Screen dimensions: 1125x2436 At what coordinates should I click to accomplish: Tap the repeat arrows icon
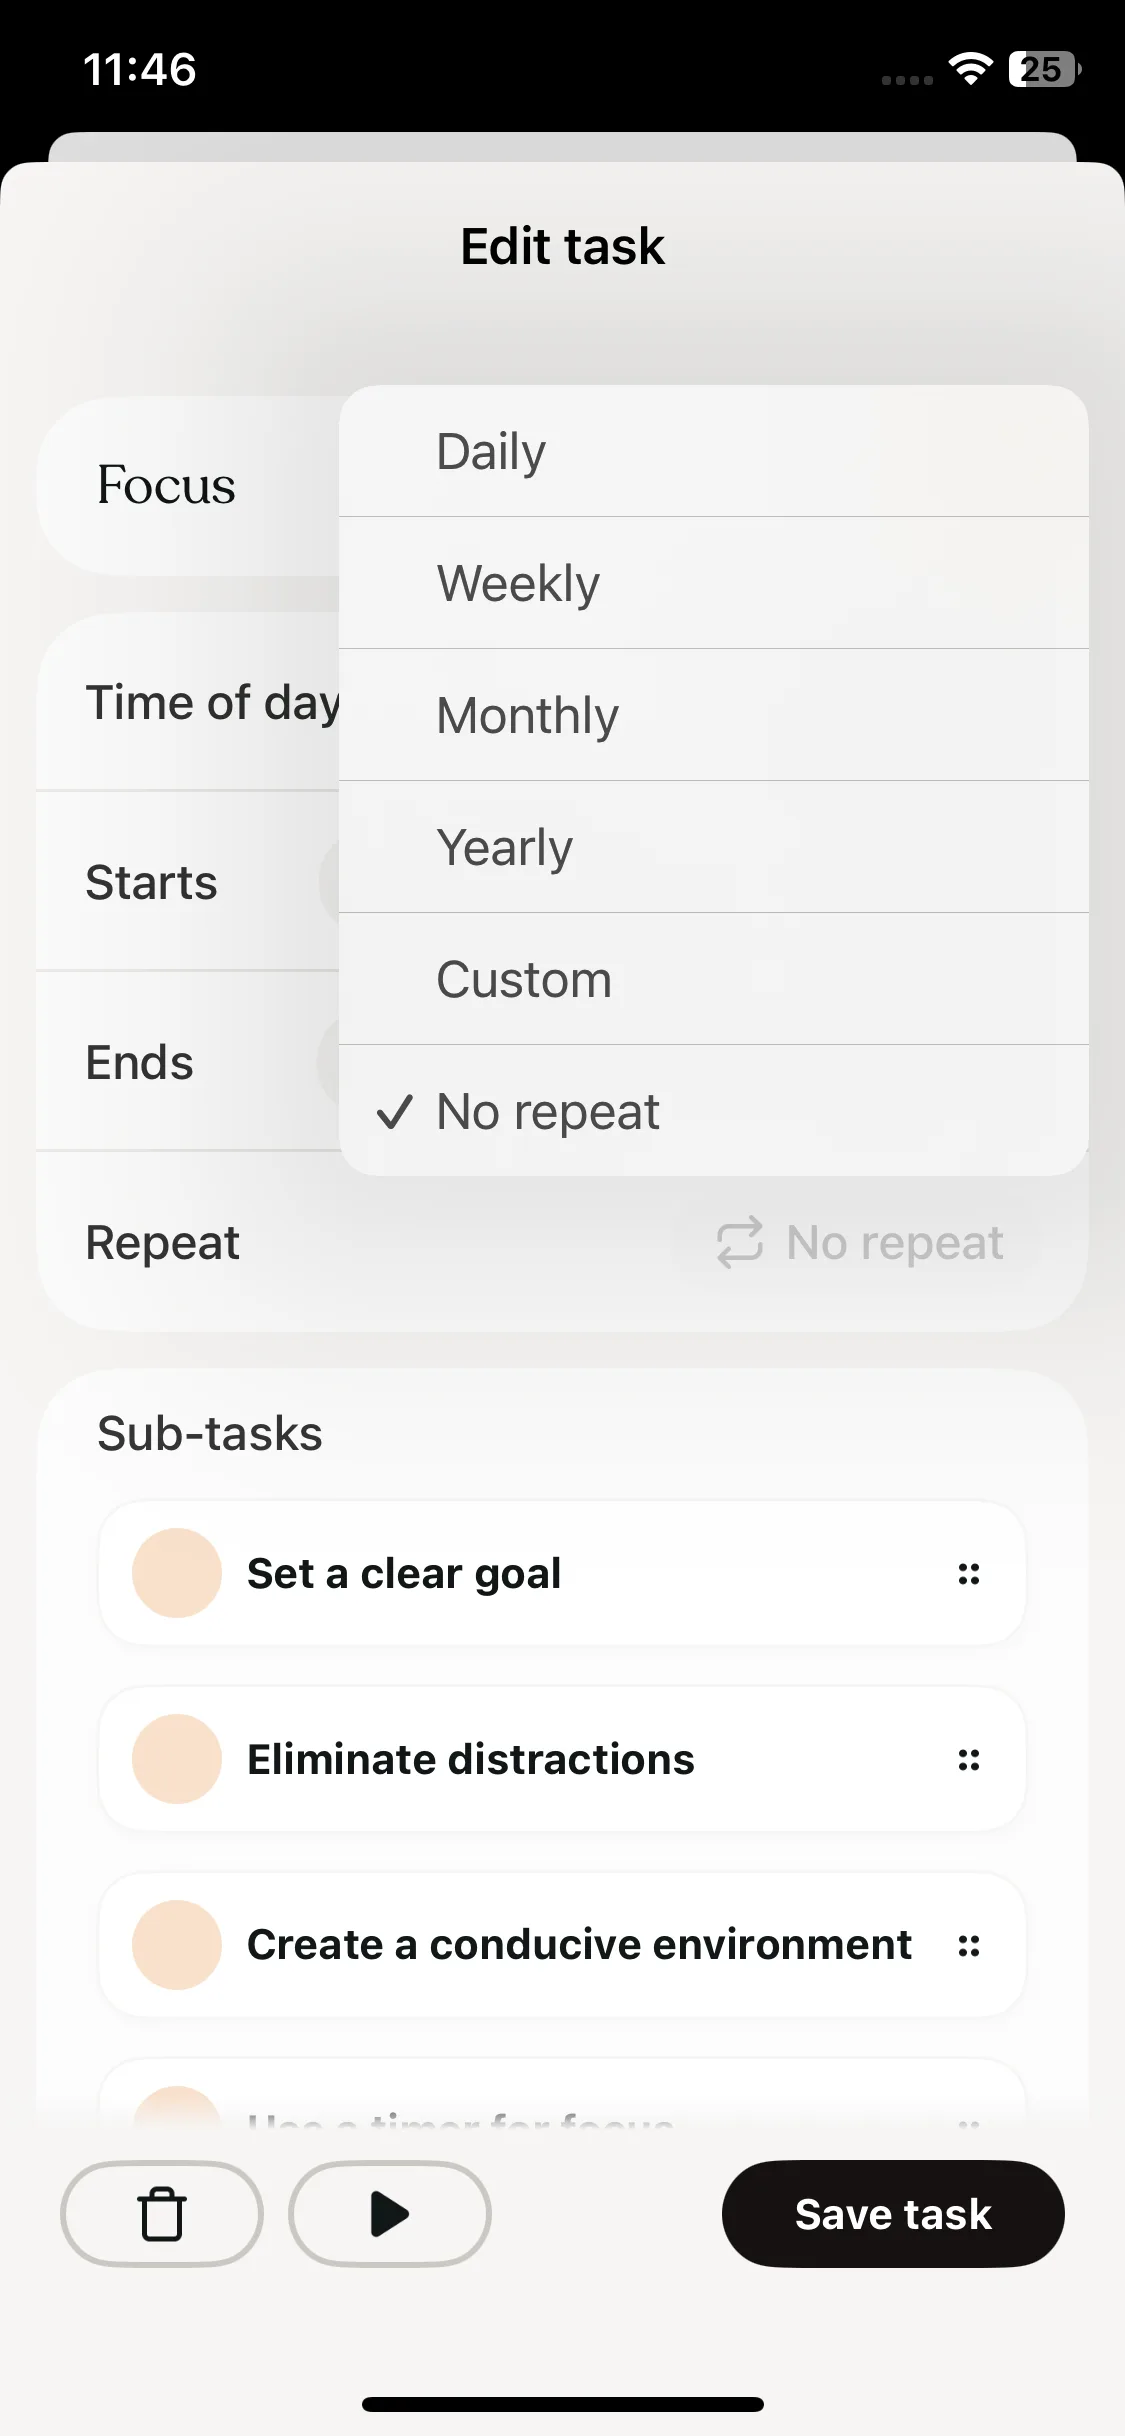tap(740, 1243)
